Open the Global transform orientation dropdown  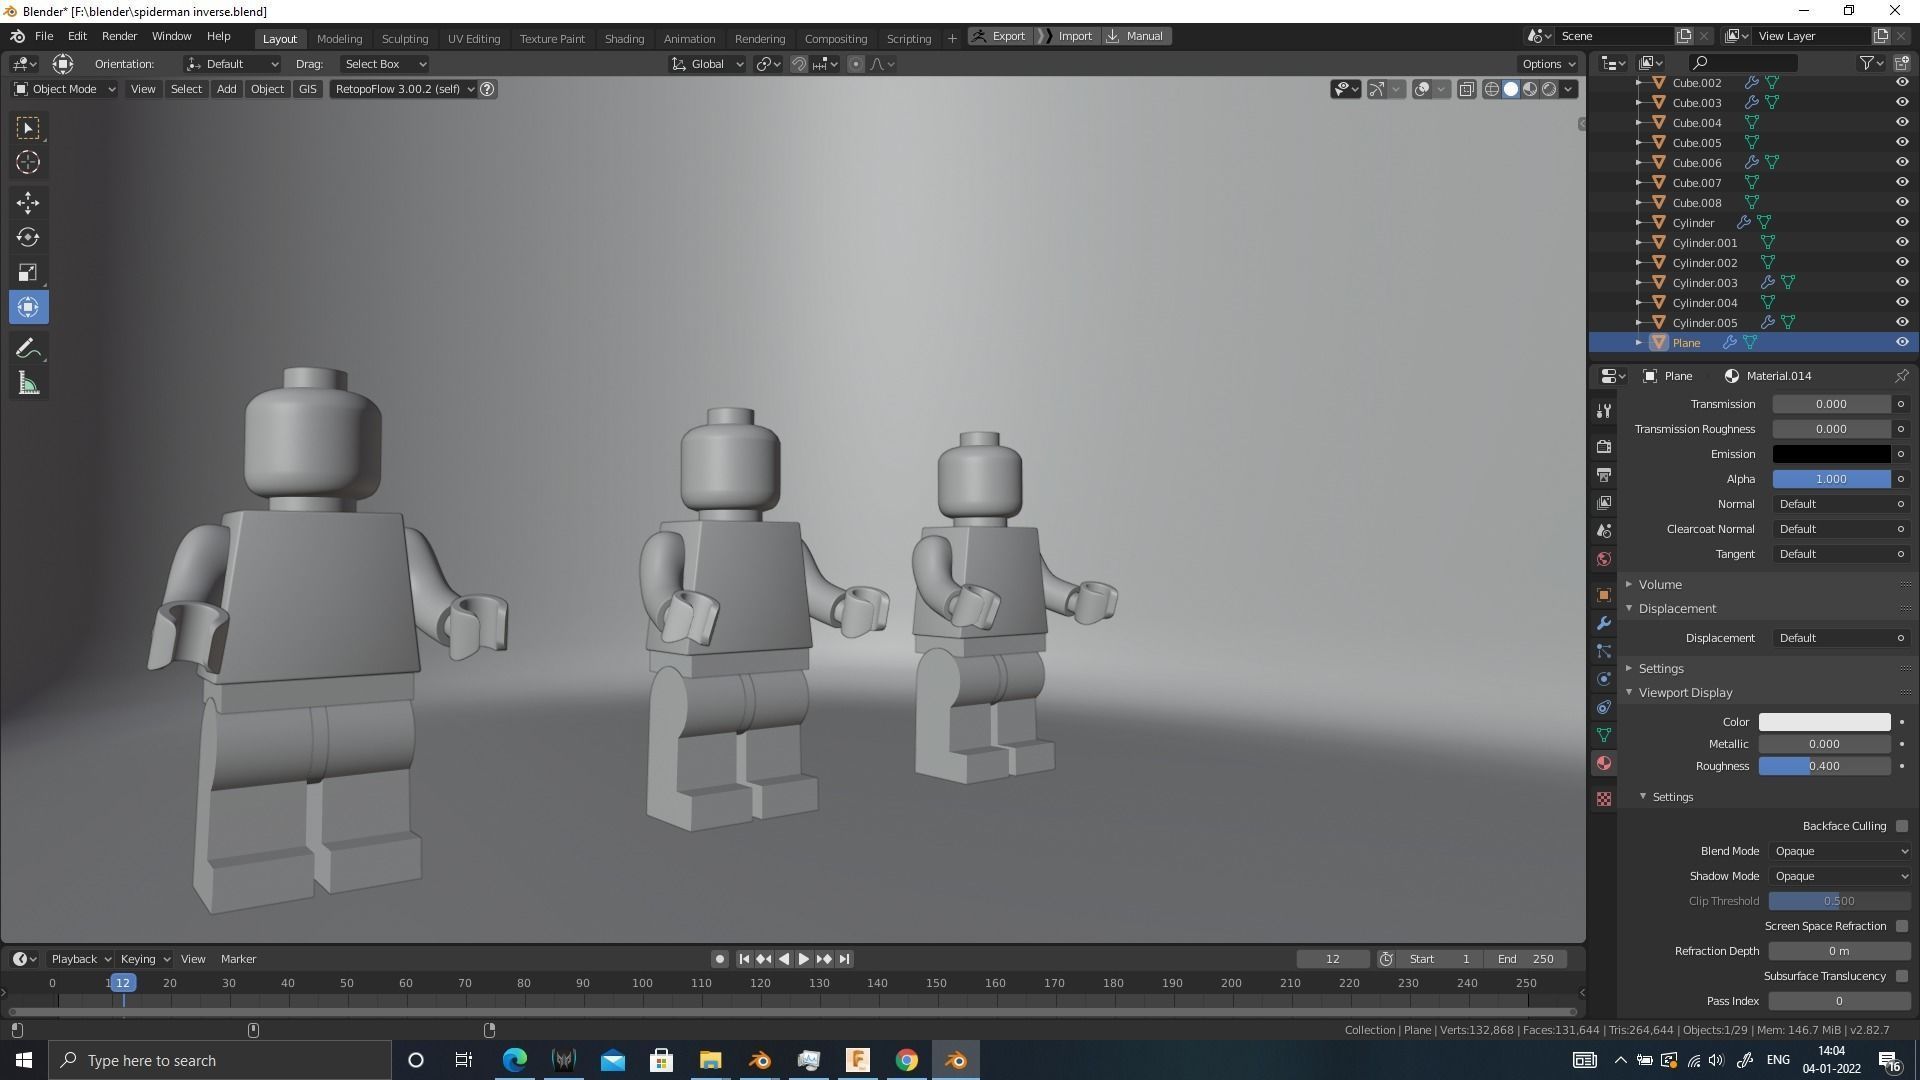(707, 64)
